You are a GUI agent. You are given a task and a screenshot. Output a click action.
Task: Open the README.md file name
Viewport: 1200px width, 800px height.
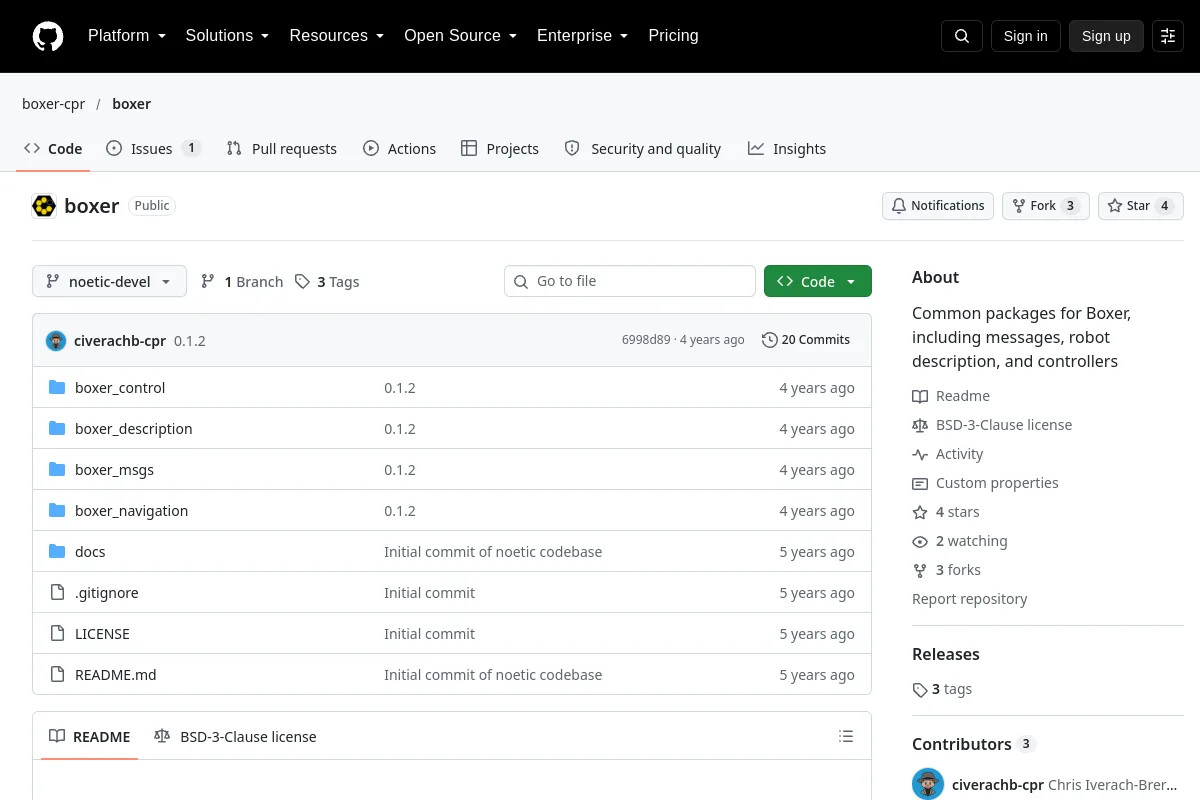[x=116, y=675]
